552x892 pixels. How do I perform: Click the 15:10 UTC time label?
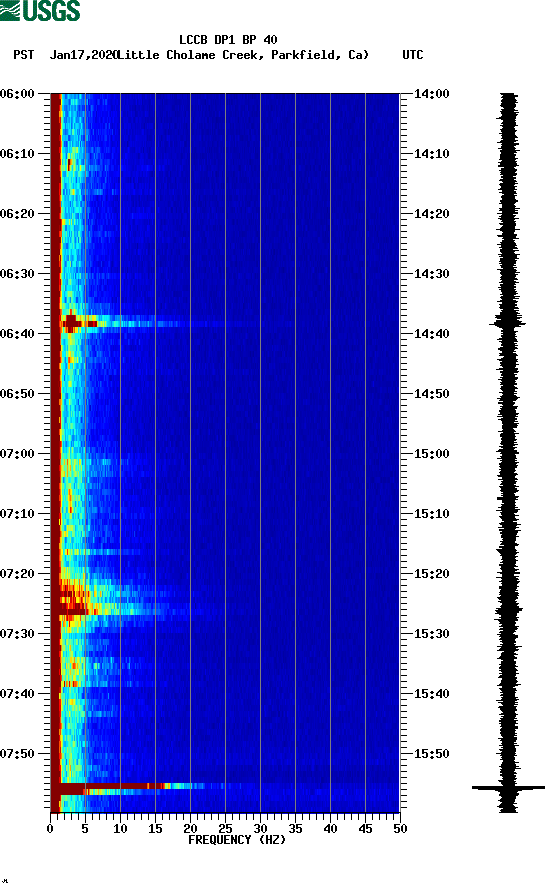[x=431, y=514]
